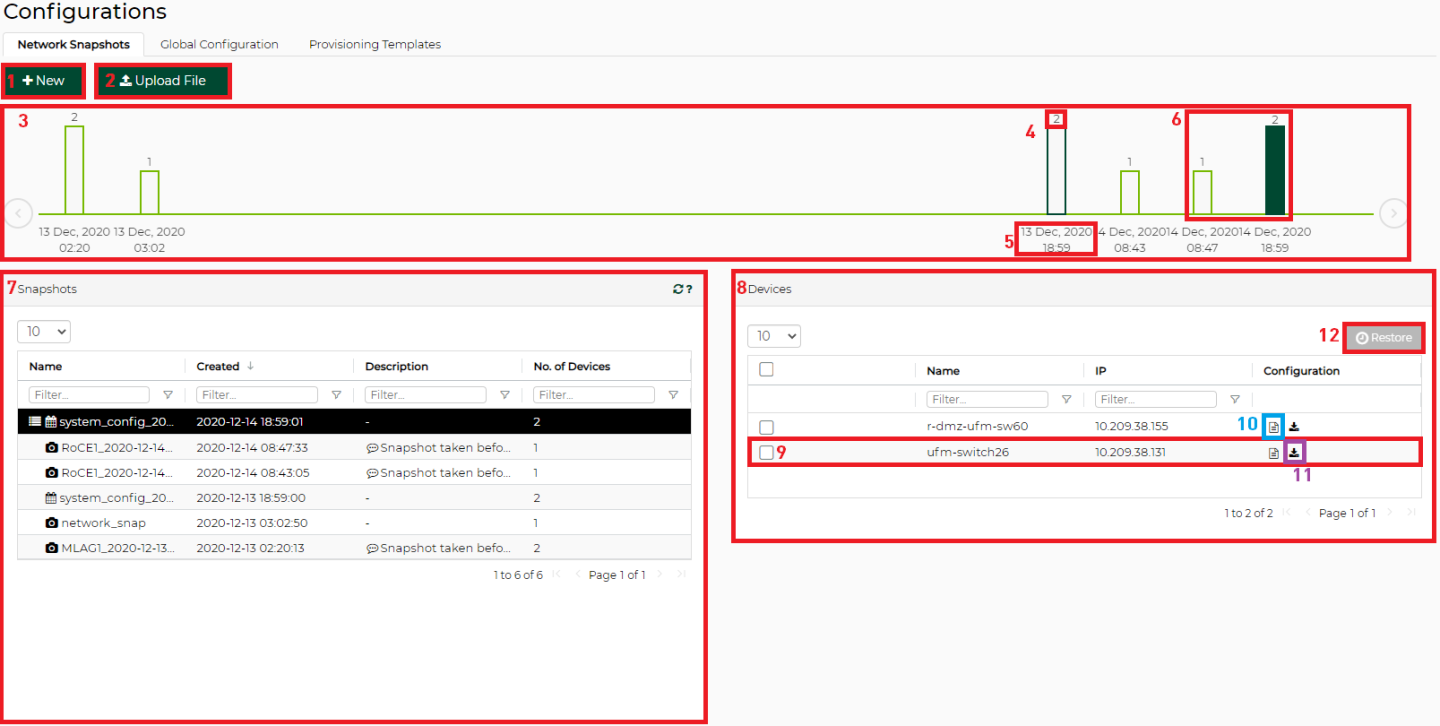Download configuration for ufm-switch26
Image resolution: width=1440 pixels, height=726 pixels.
[1294, 453]
